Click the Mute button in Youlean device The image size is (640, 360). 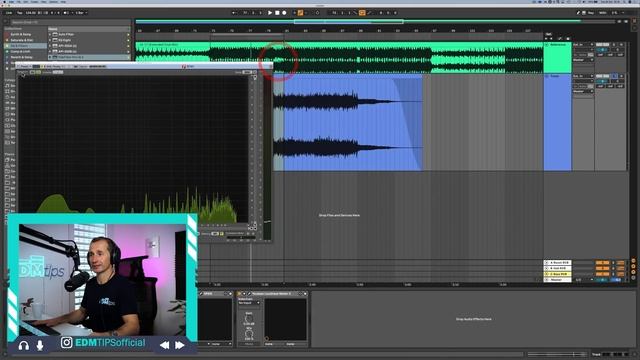pyautogui.click(x=249, y=344)
